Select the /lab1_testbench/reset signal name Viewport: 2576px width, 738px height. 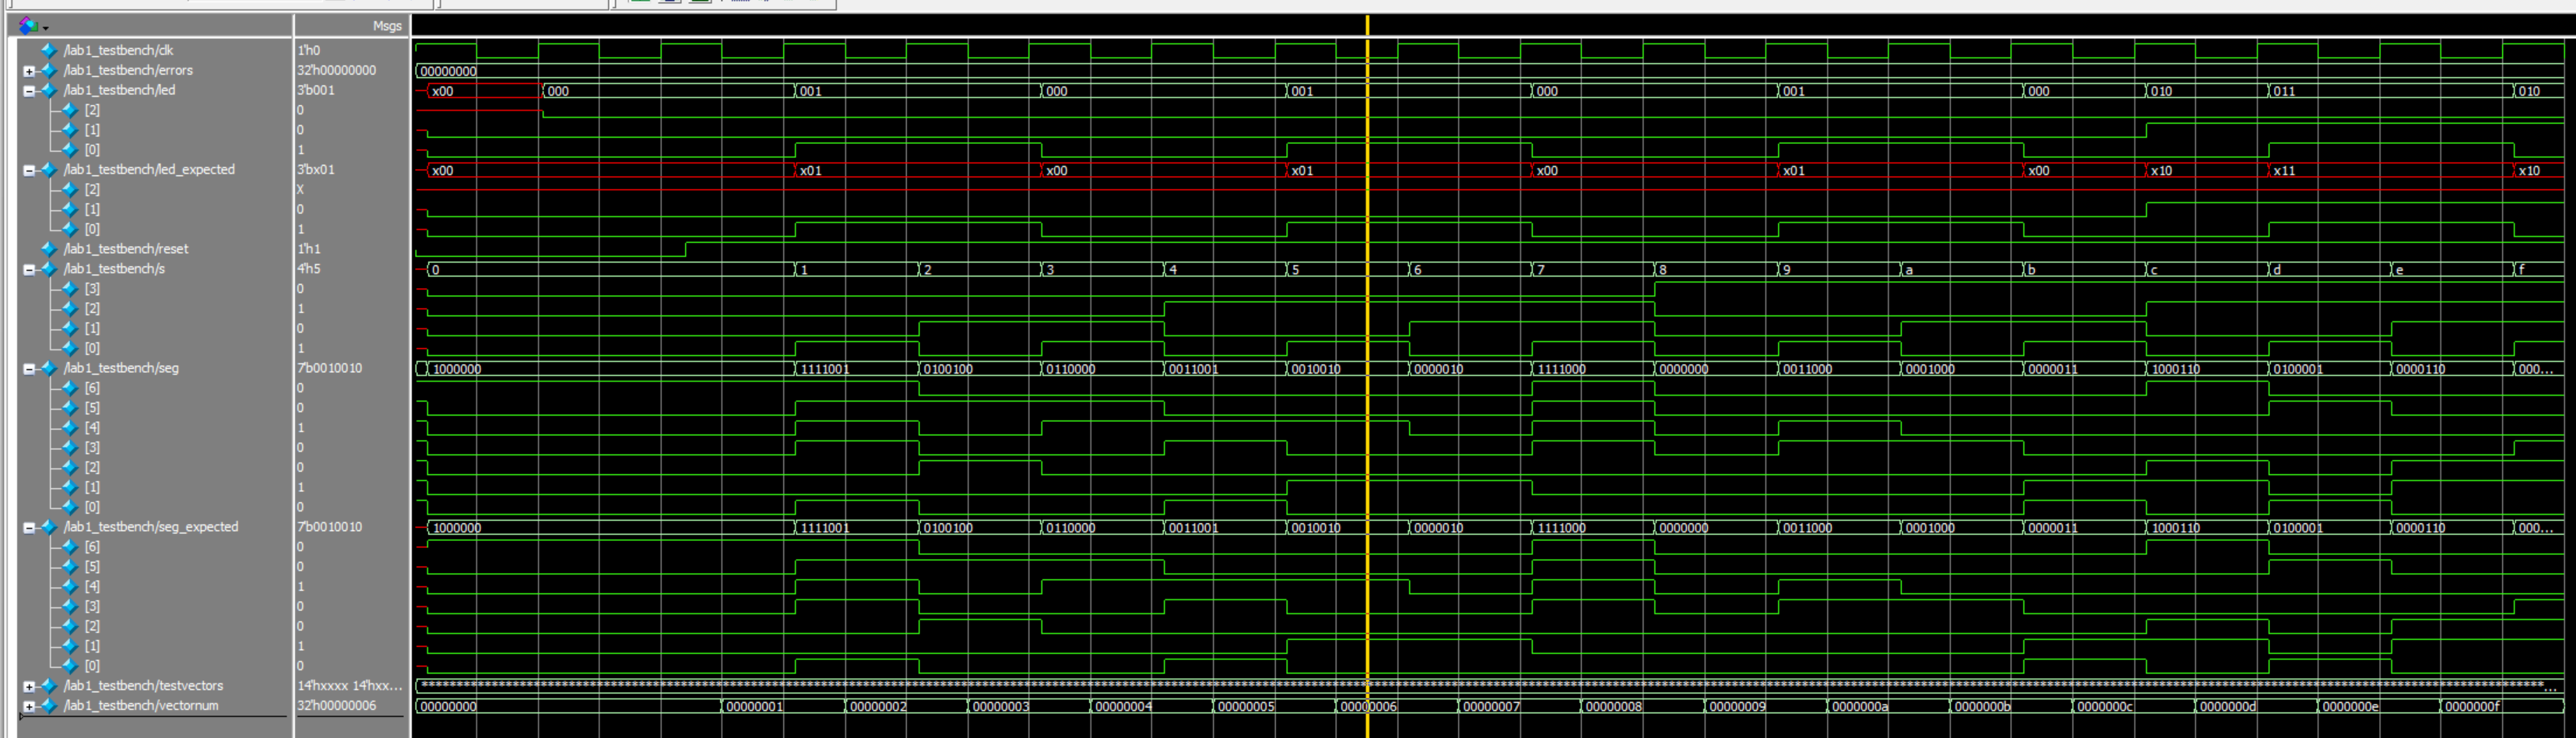126,249
